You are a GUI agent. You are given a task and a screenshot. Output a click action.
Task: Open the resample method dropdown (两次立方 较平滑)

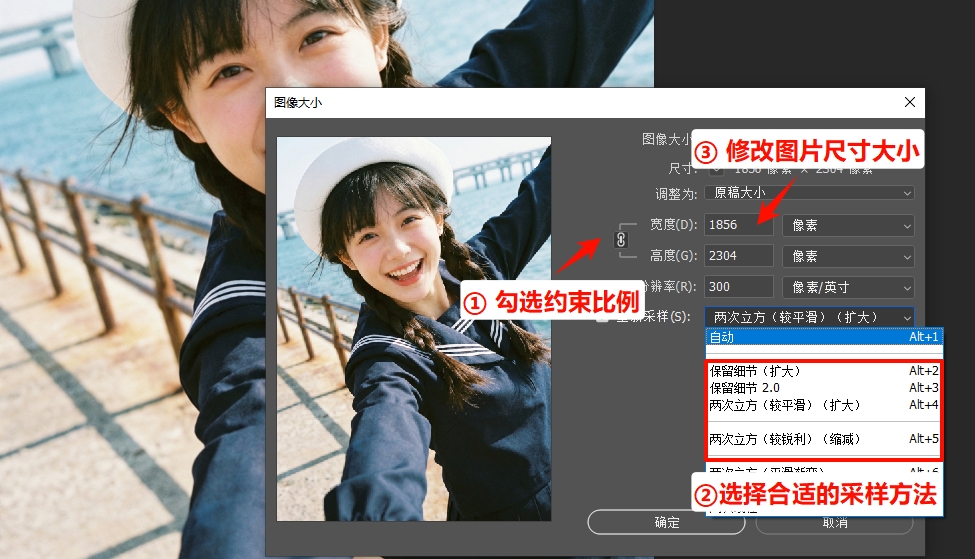(809, 317)
